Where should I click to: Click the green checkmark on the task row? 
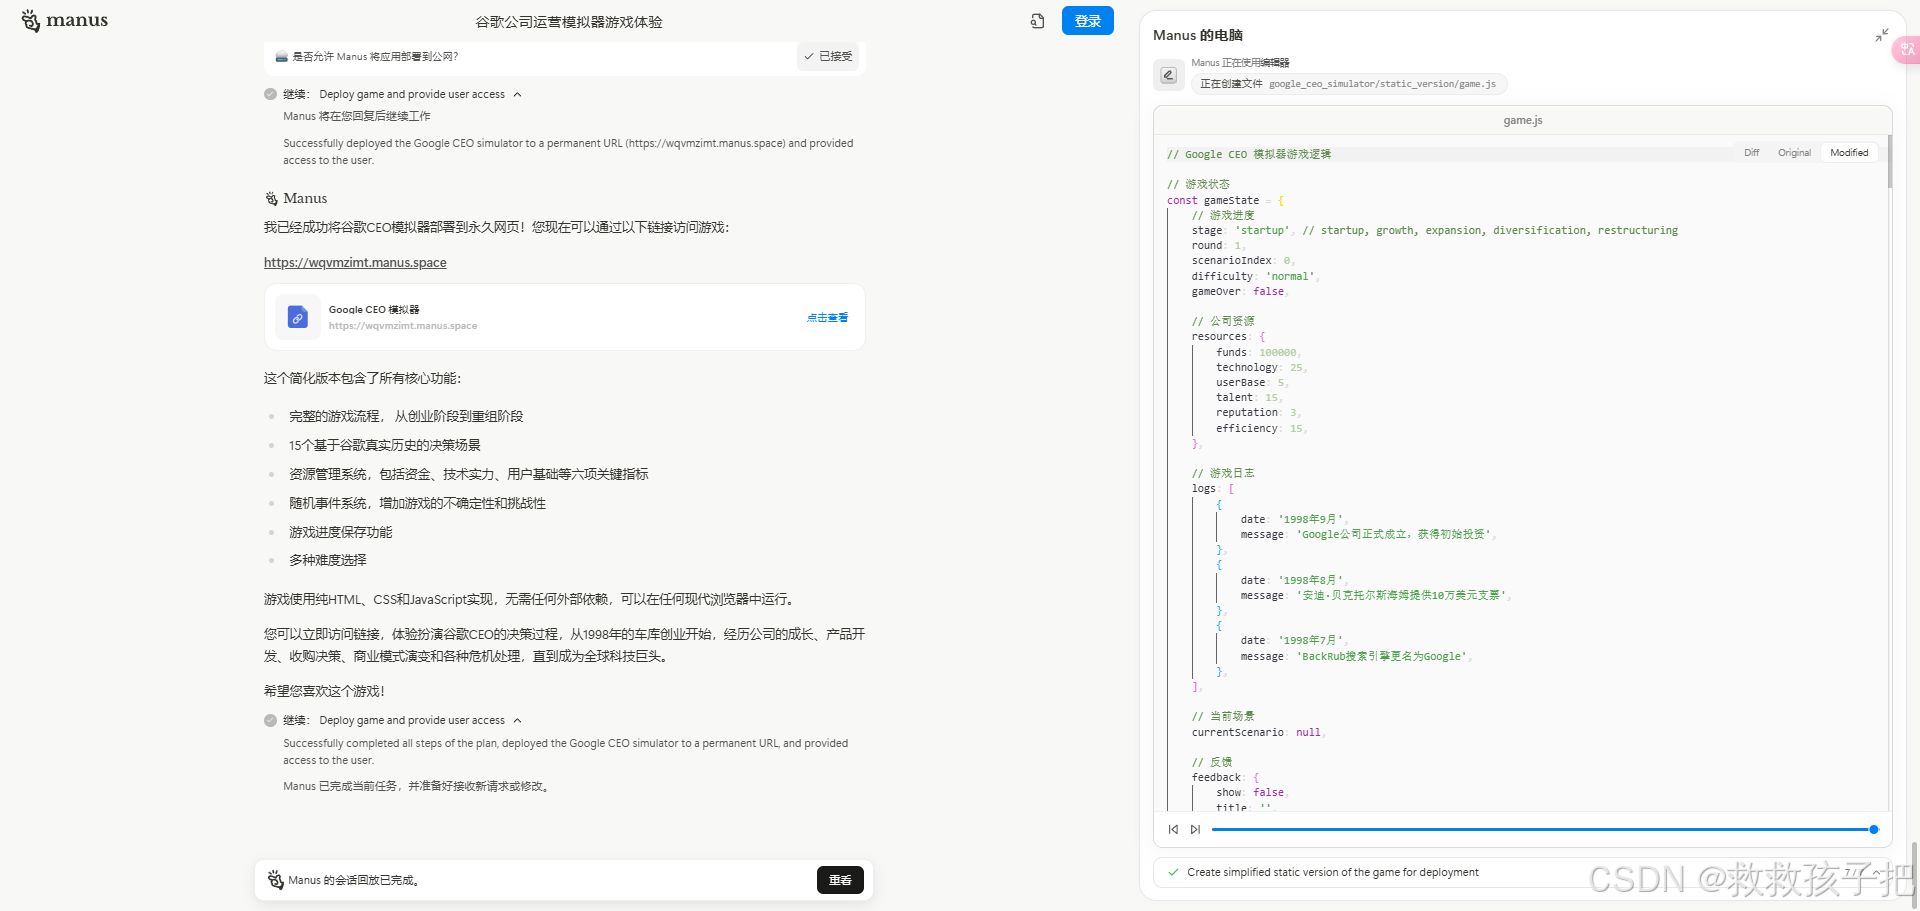[x=1173, y=872]
